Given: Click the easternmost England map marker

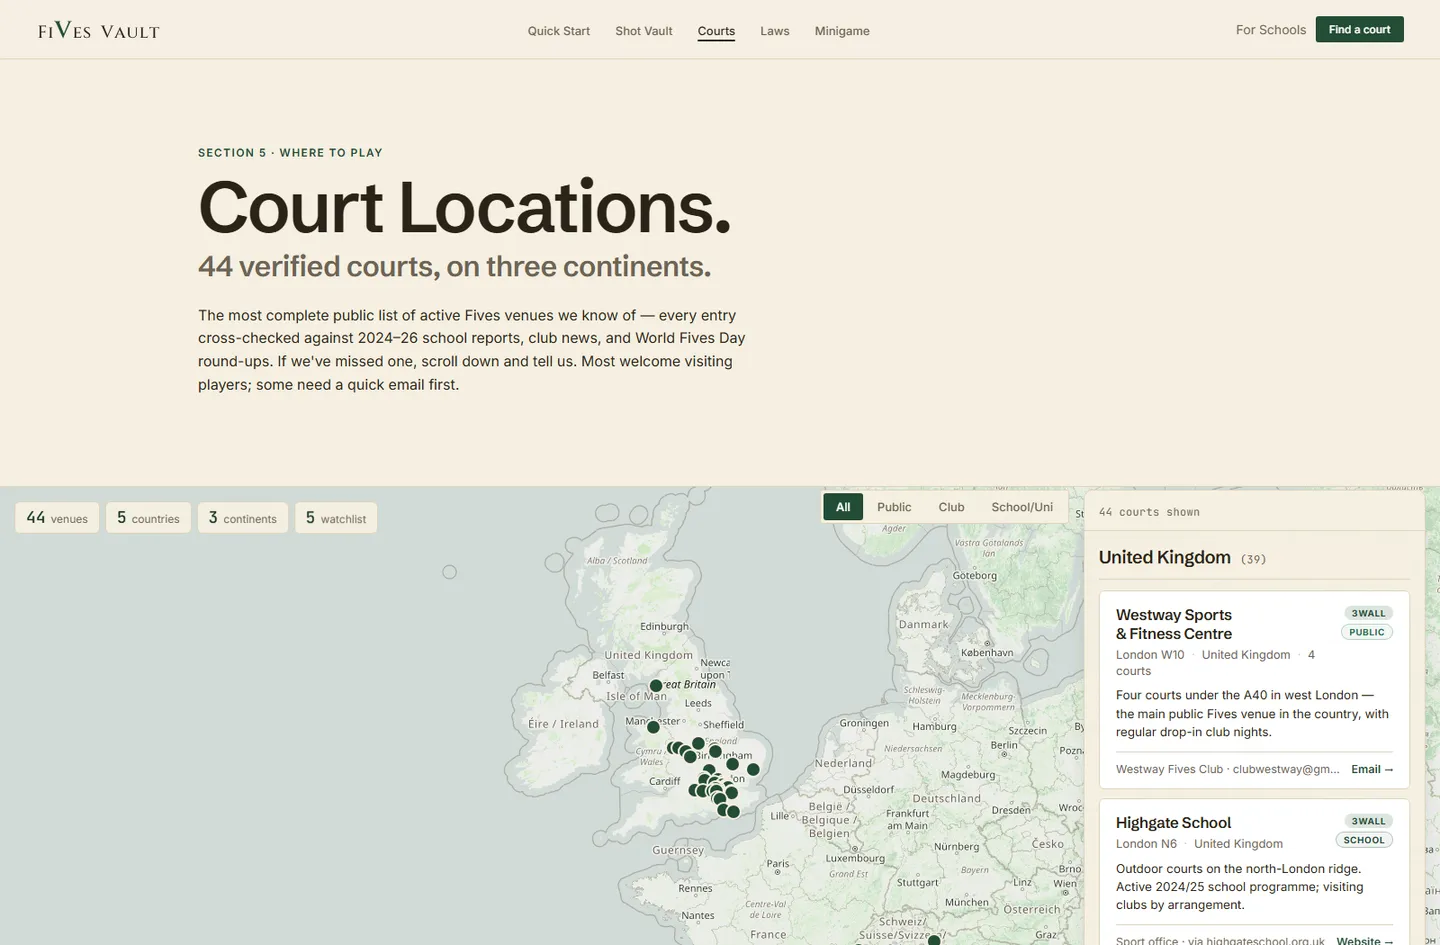Looking at the screenshot, I should [x=753, y=769].
